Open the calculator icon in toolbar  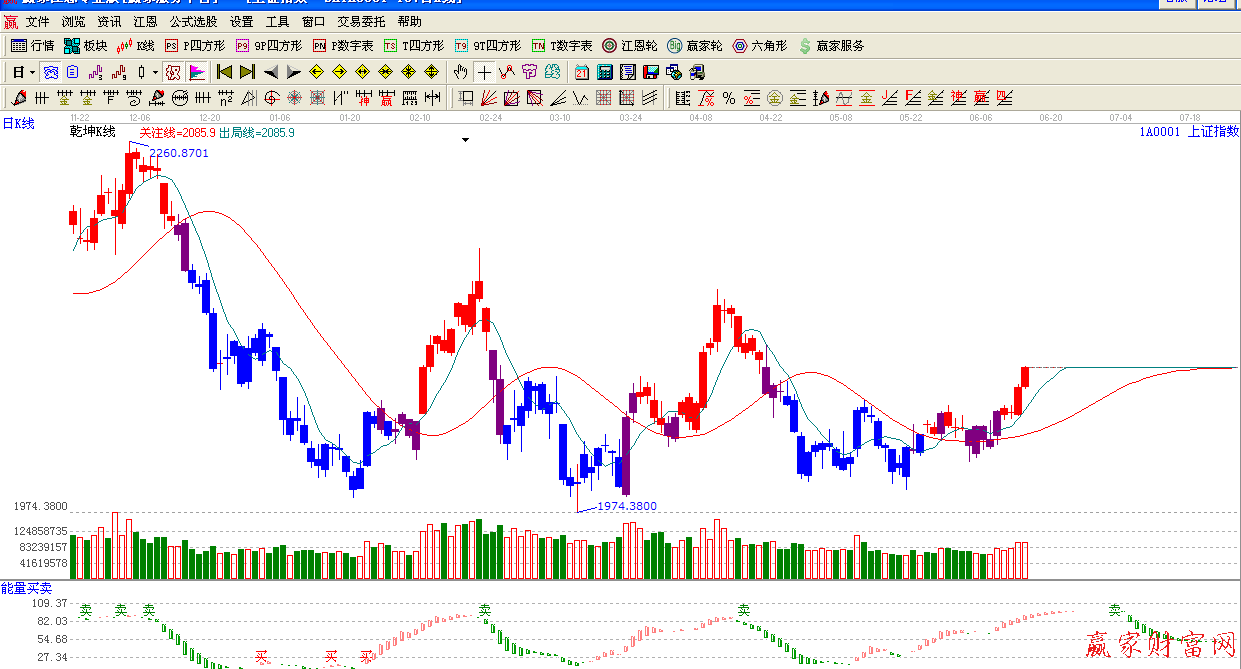coord(605,72)
